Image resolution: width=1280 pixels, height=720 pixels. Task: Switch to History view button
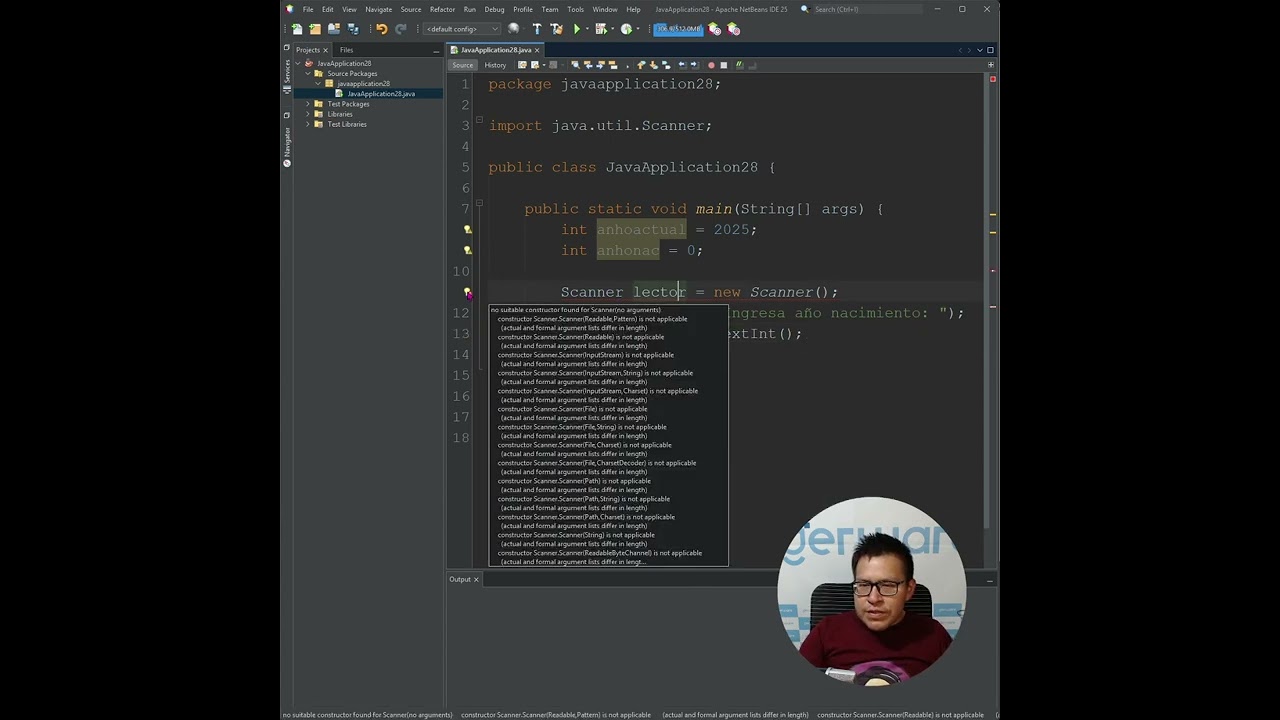pyautogui.click(x=495, y=65)
